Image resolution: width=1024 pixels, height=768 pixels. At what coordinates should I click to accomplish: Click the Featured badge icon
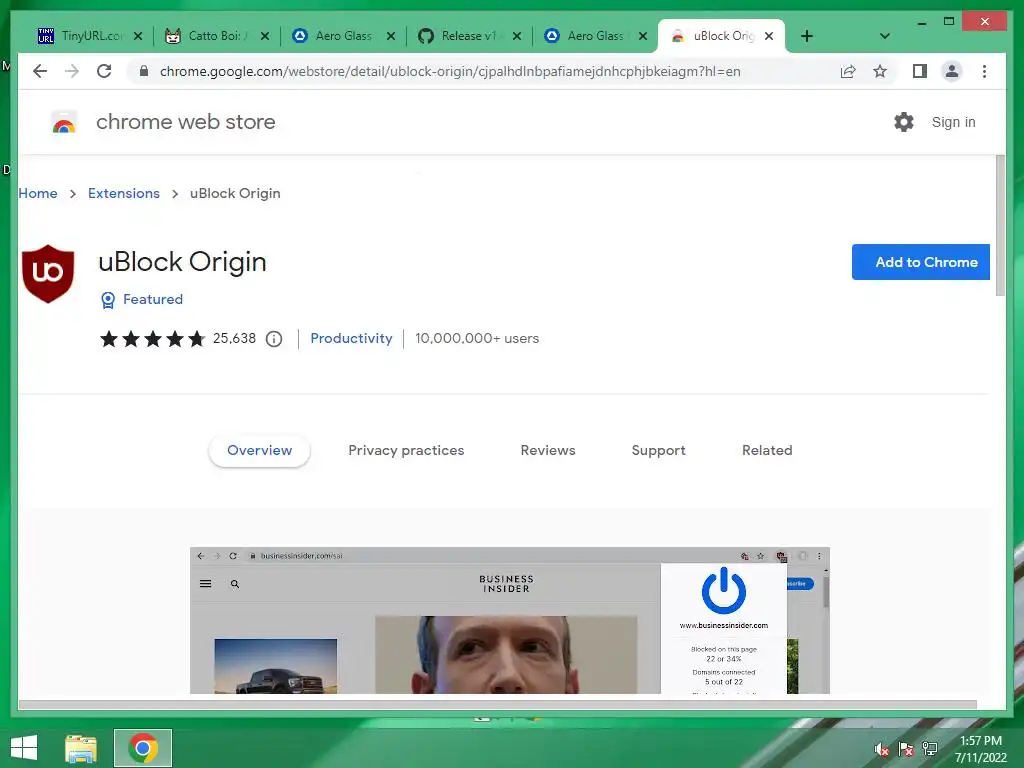pos(108,300)
